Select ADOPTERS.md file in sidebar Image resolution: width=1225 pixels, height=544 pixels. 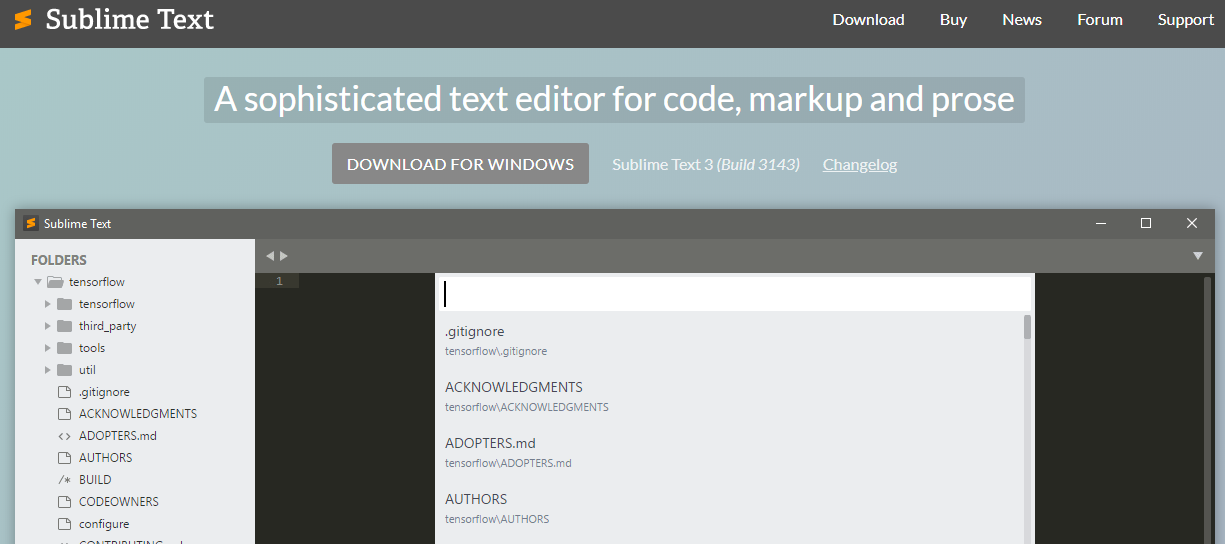point(118,436)
